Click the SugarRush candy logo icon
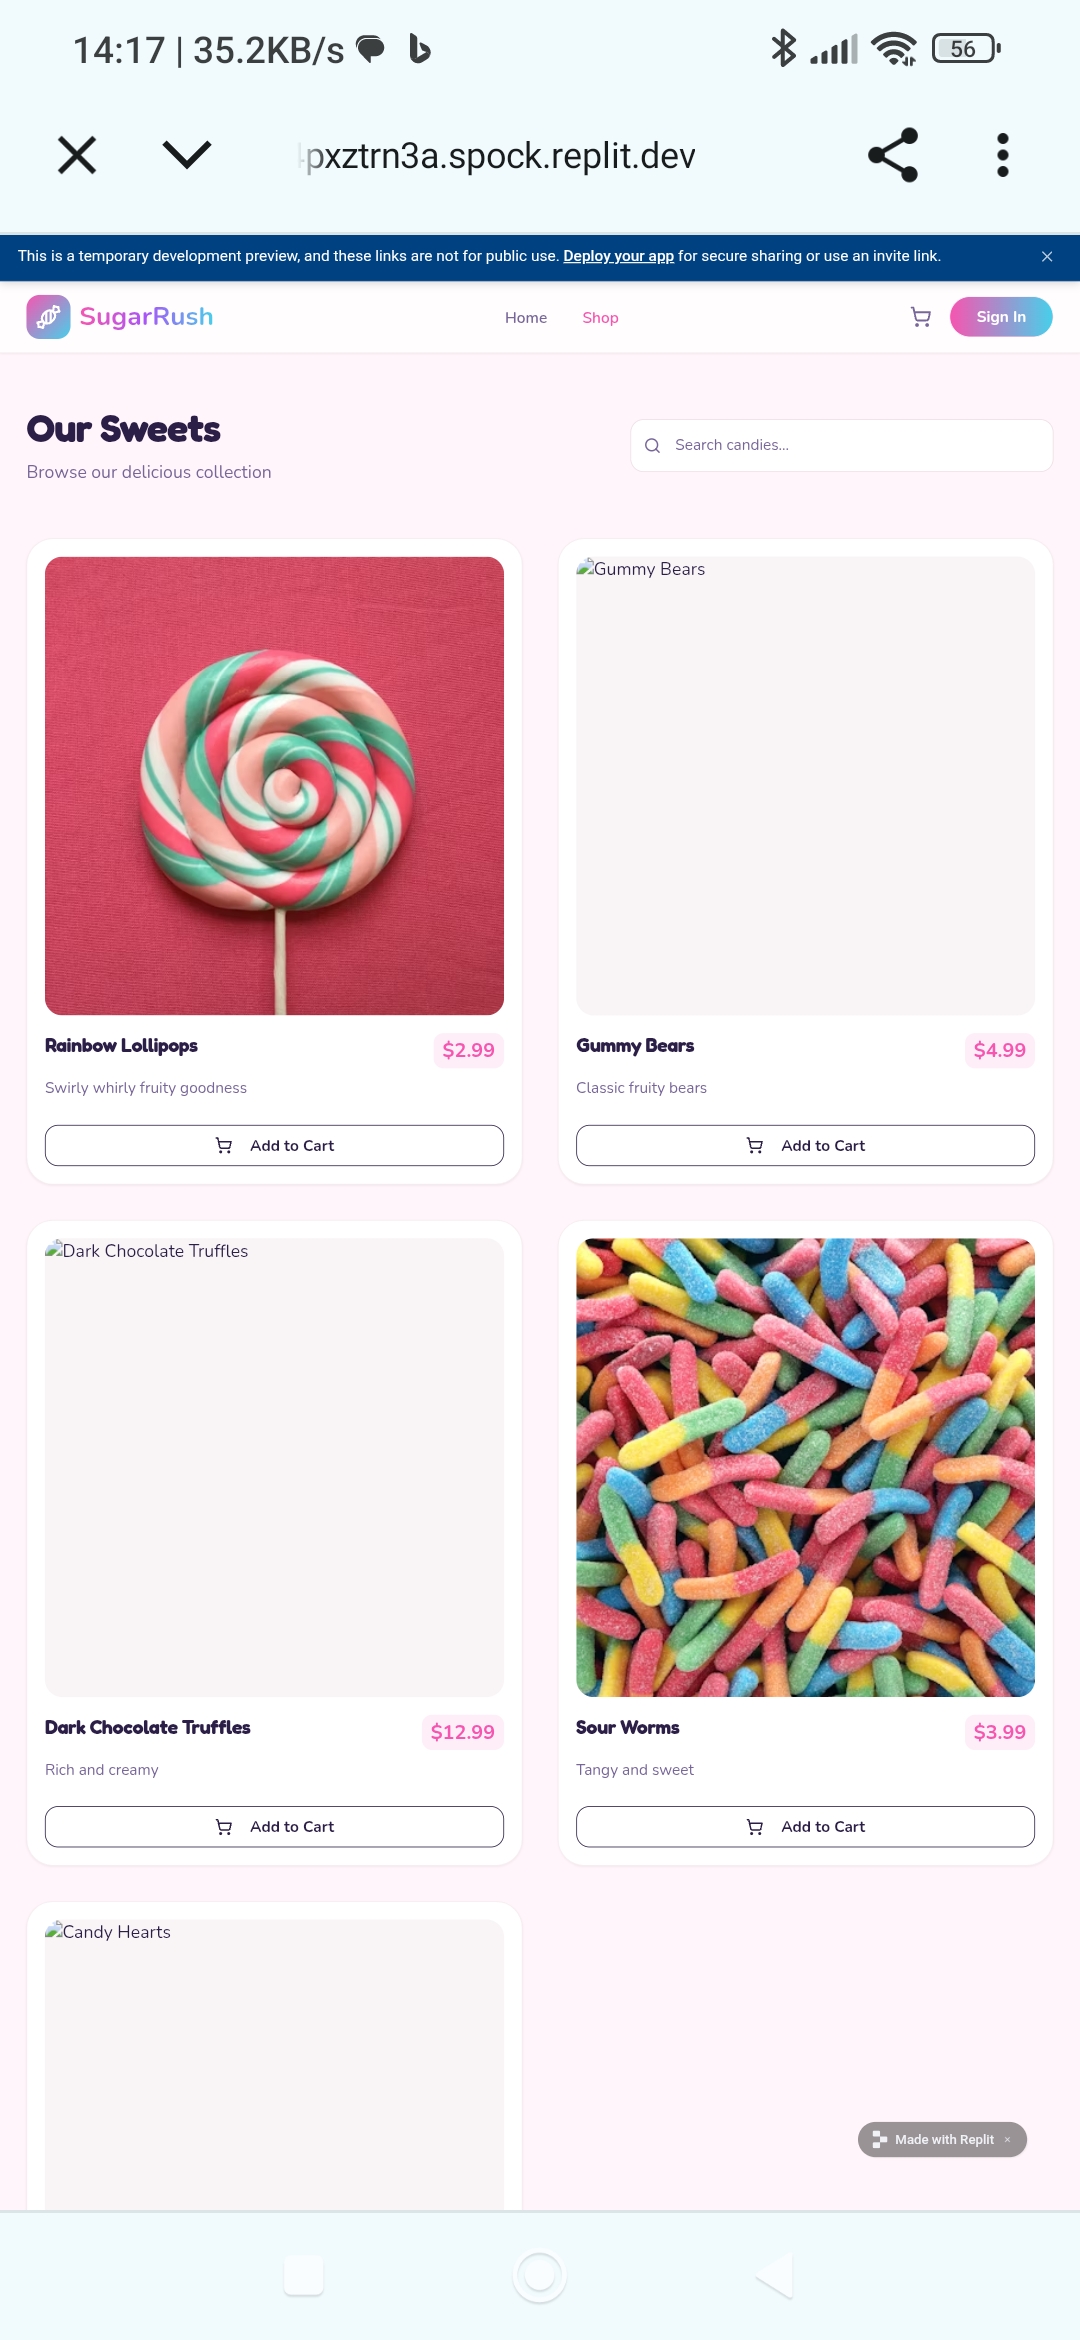Screen dimensions: 1080x2340 point(48,317)
